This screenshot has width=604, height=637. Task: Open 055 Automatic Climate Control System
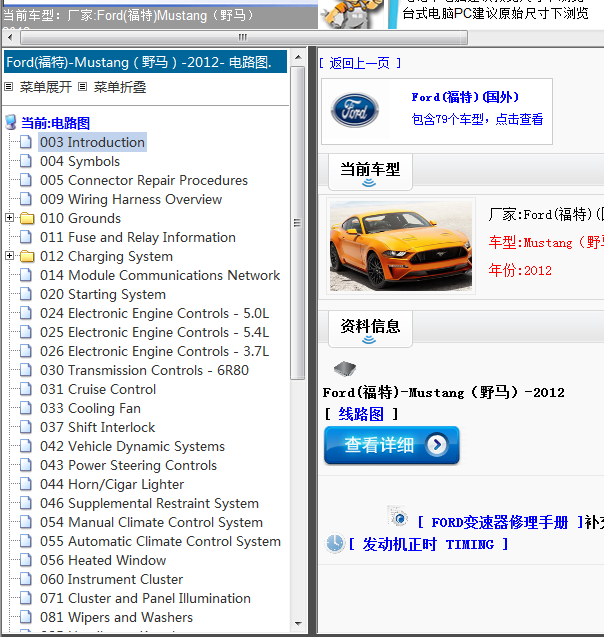[160, 542]
